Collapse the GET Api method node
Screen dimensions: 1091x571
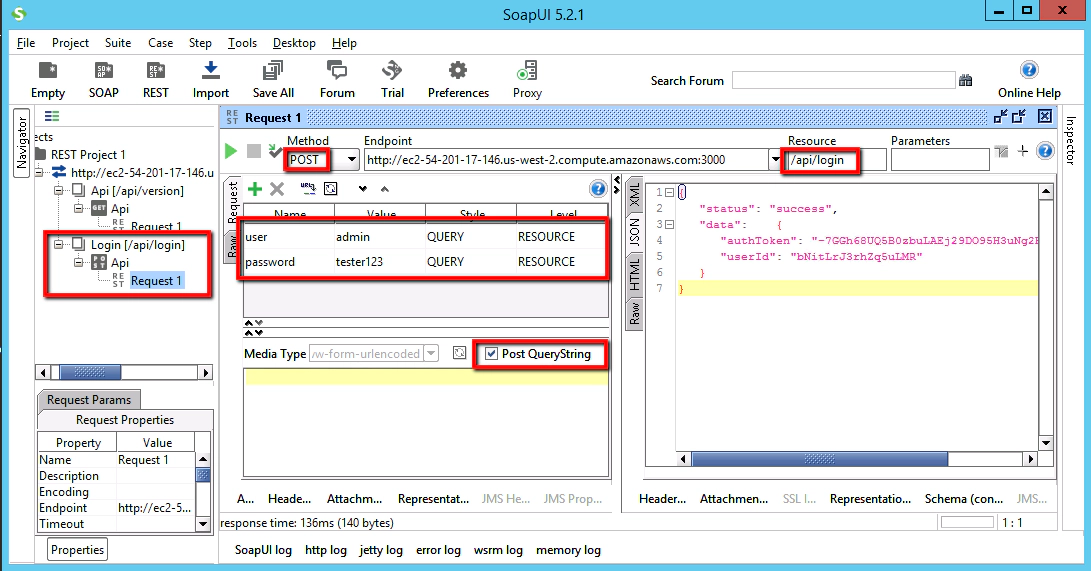pos(79,208)
